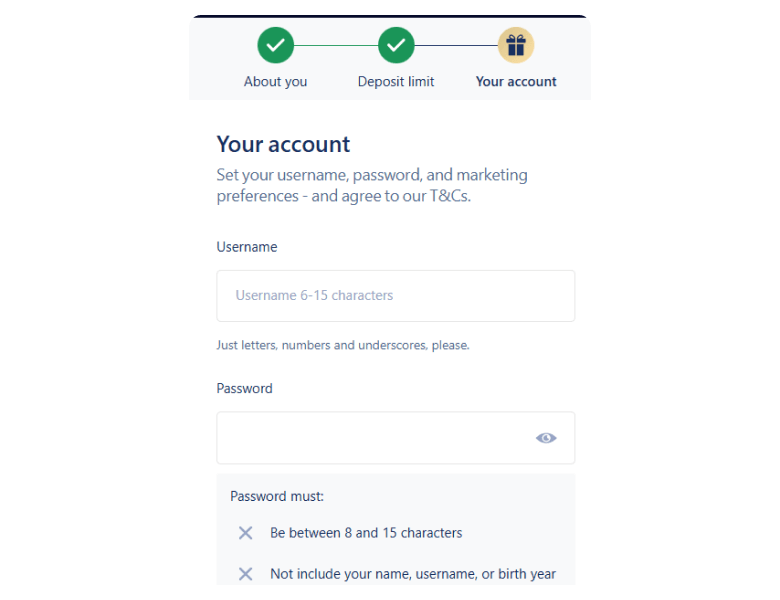Screen dimensions: 780x600
Task: Click the Be between 8 and 15 characters rule
Action: (x=366, y=533)
